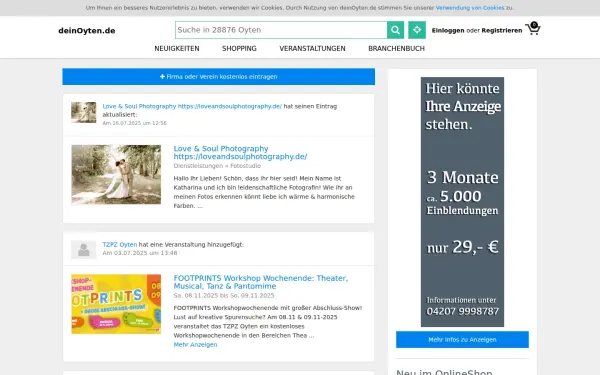Open the Love & Soul Photography entry title
600x375 pixels.
pyautogui.click(x=240, y=152)
